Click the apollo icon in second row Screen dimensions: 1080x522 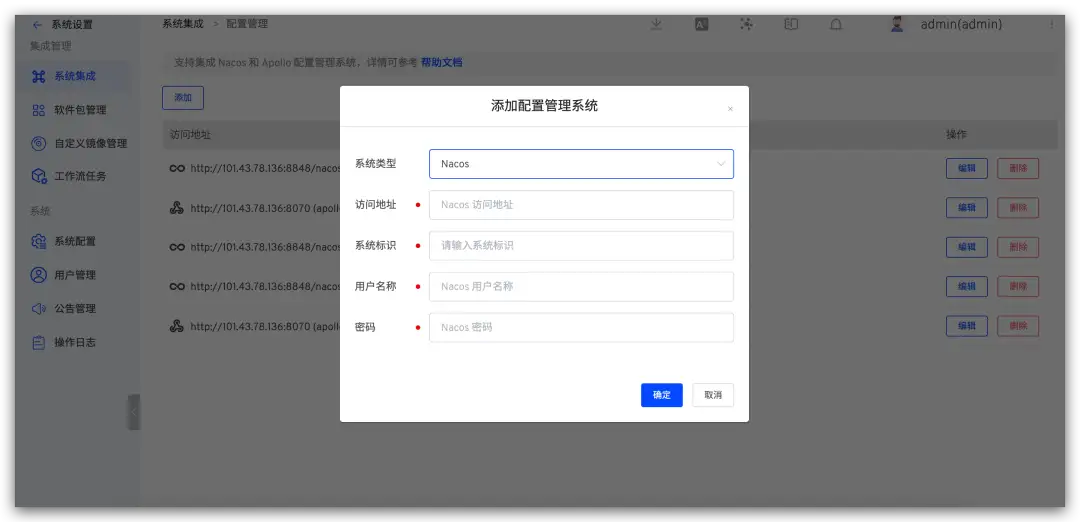pyautogui.click(x=177, y=208)
